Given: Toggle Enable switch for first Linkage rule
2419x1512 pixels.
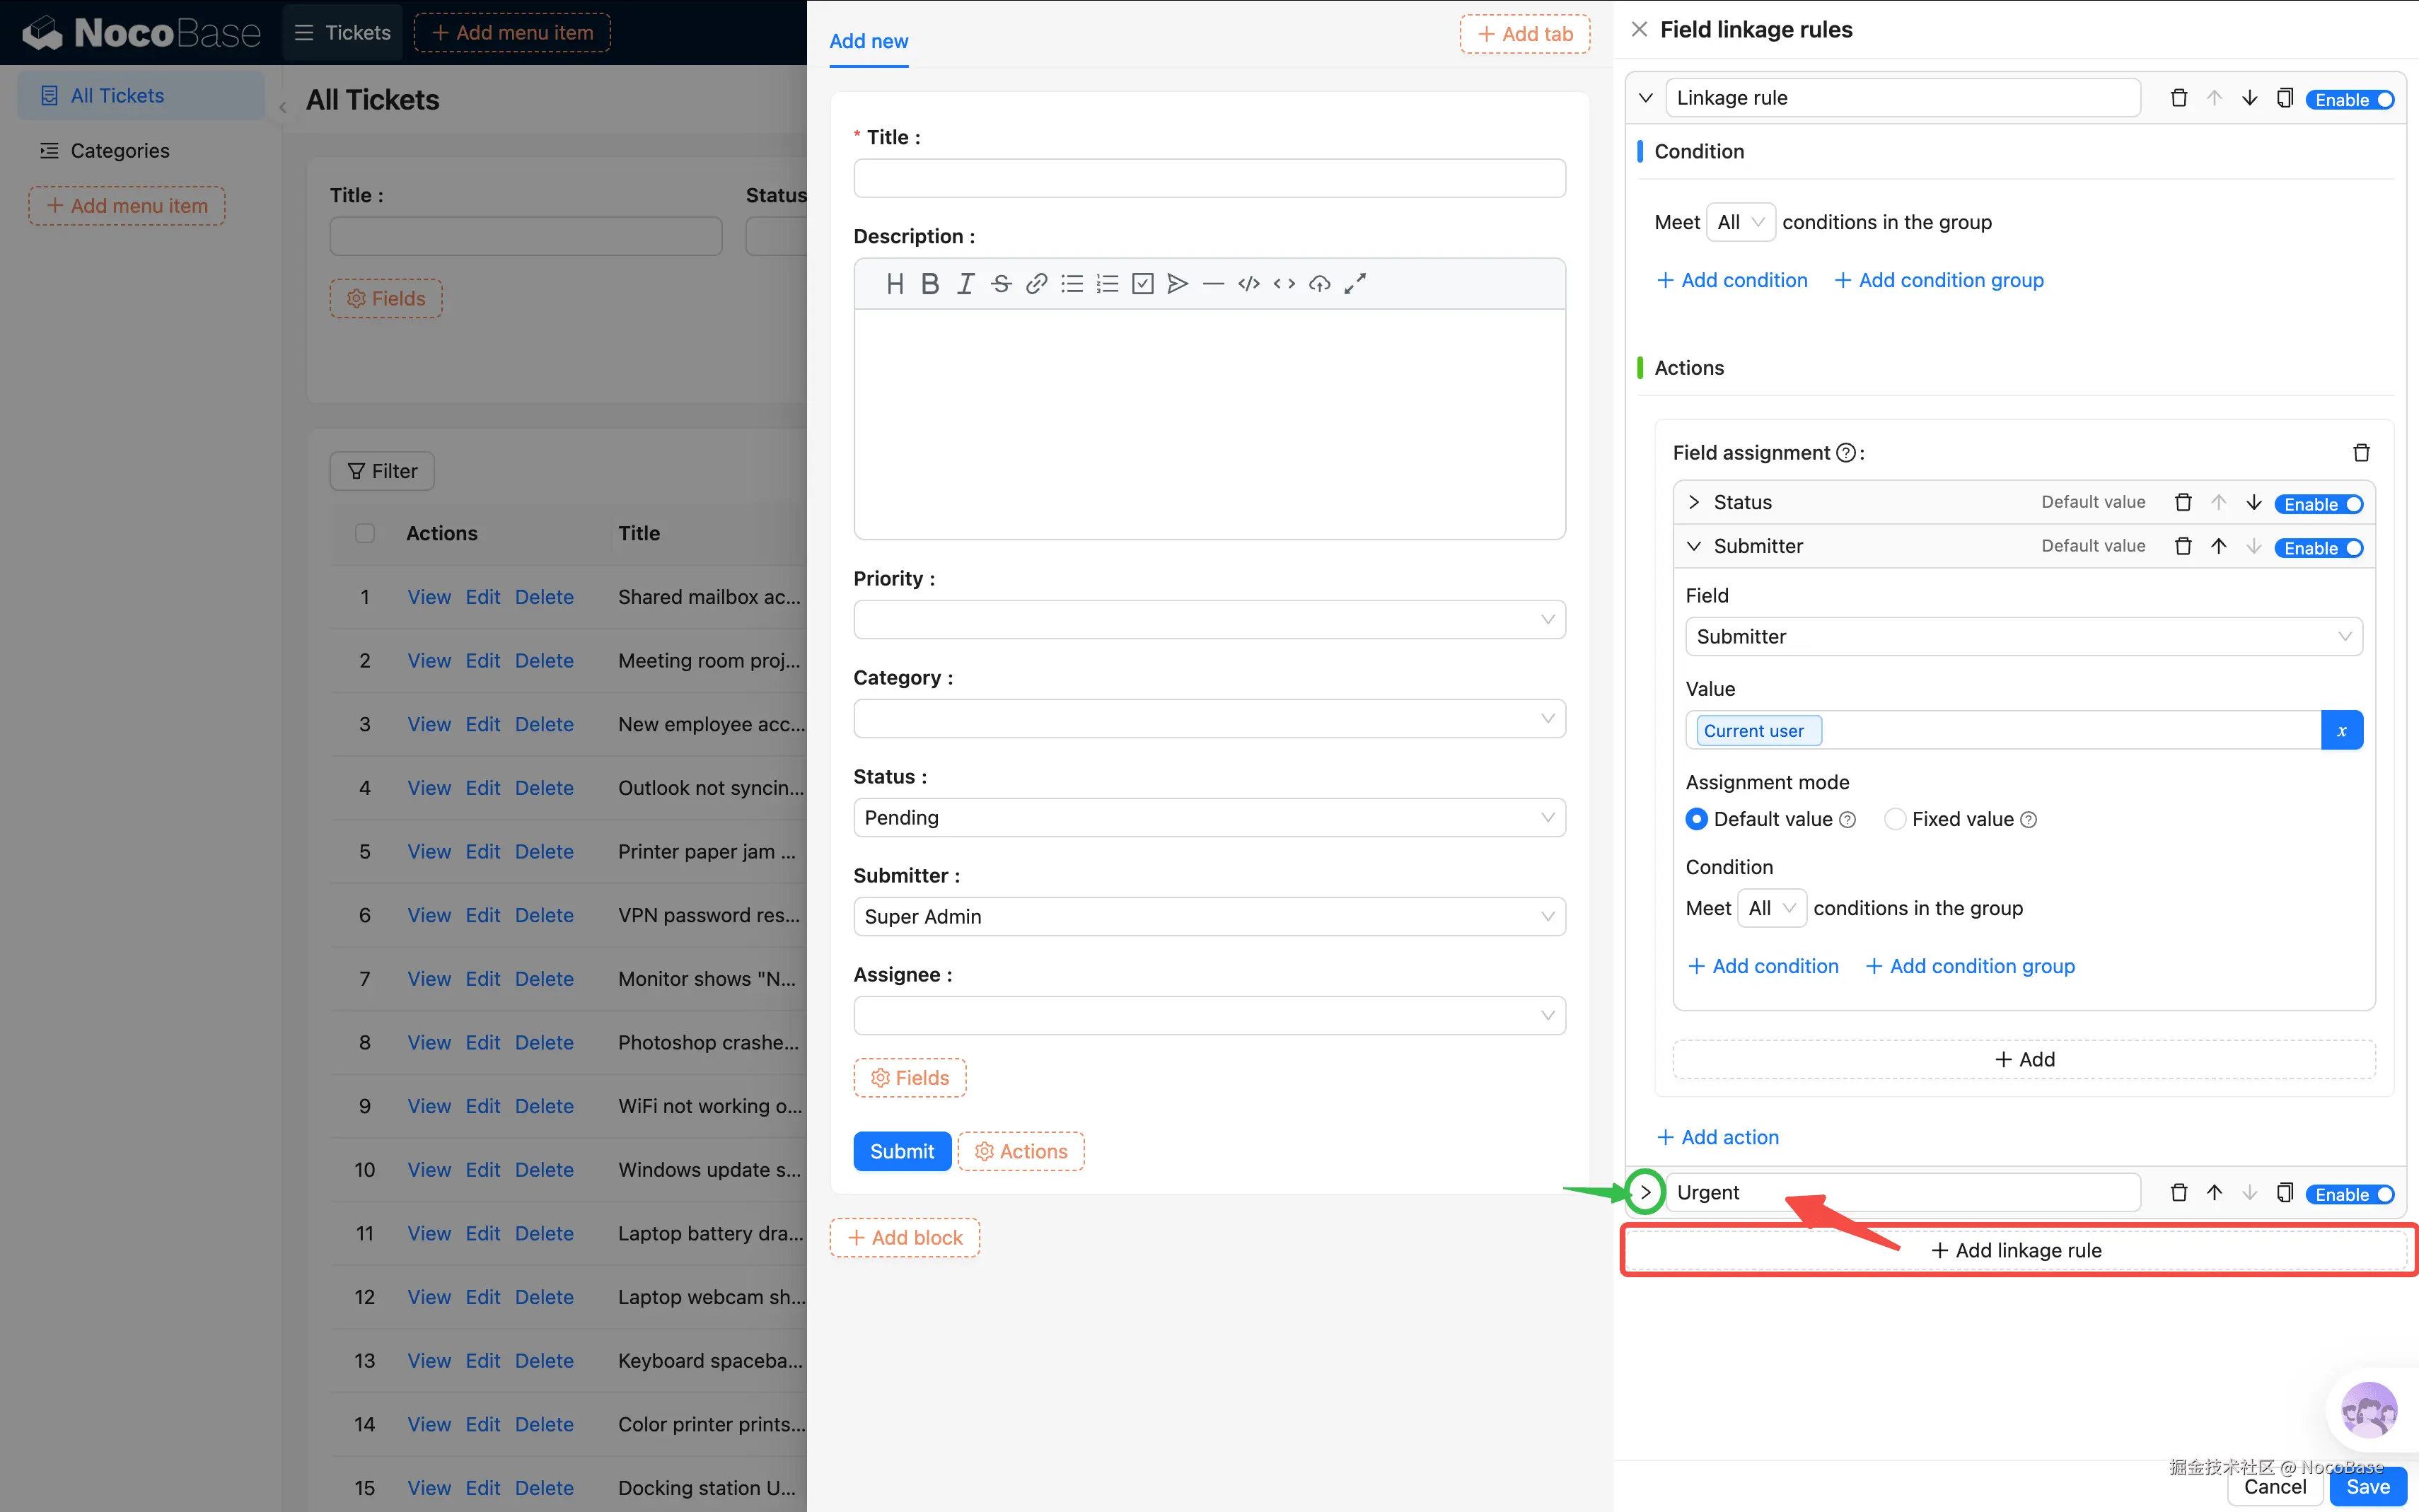Looking at the screenshot, I should coord(2350,99).
